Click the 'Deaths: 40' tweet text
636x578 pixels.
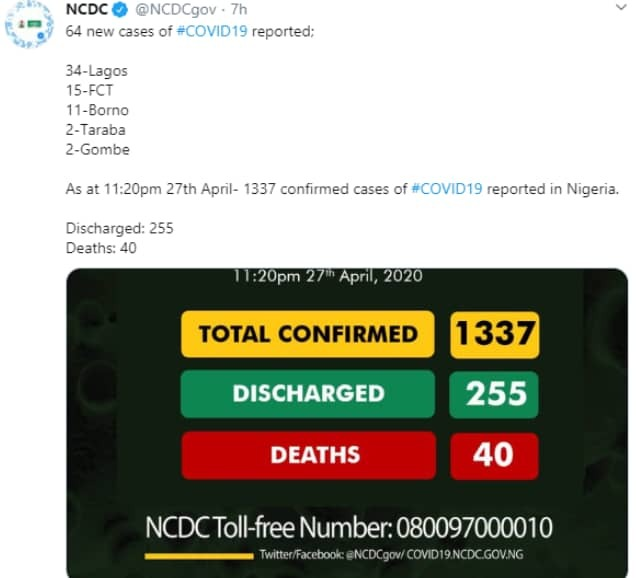[x=101, y=247]
